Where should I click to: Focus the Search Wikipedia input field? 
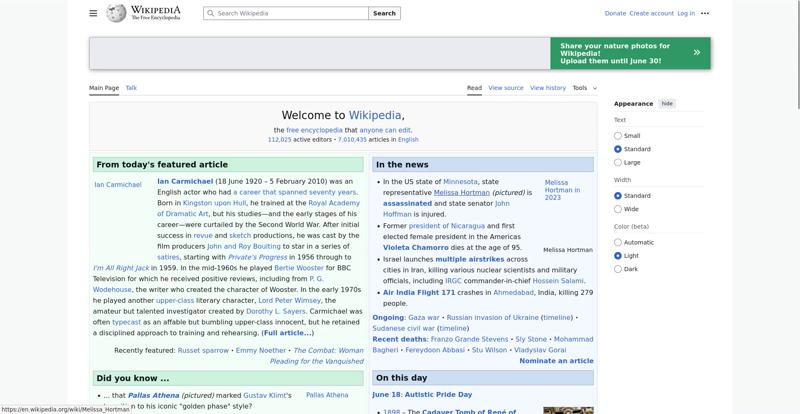pyautogui.click(x=286, y=13)
